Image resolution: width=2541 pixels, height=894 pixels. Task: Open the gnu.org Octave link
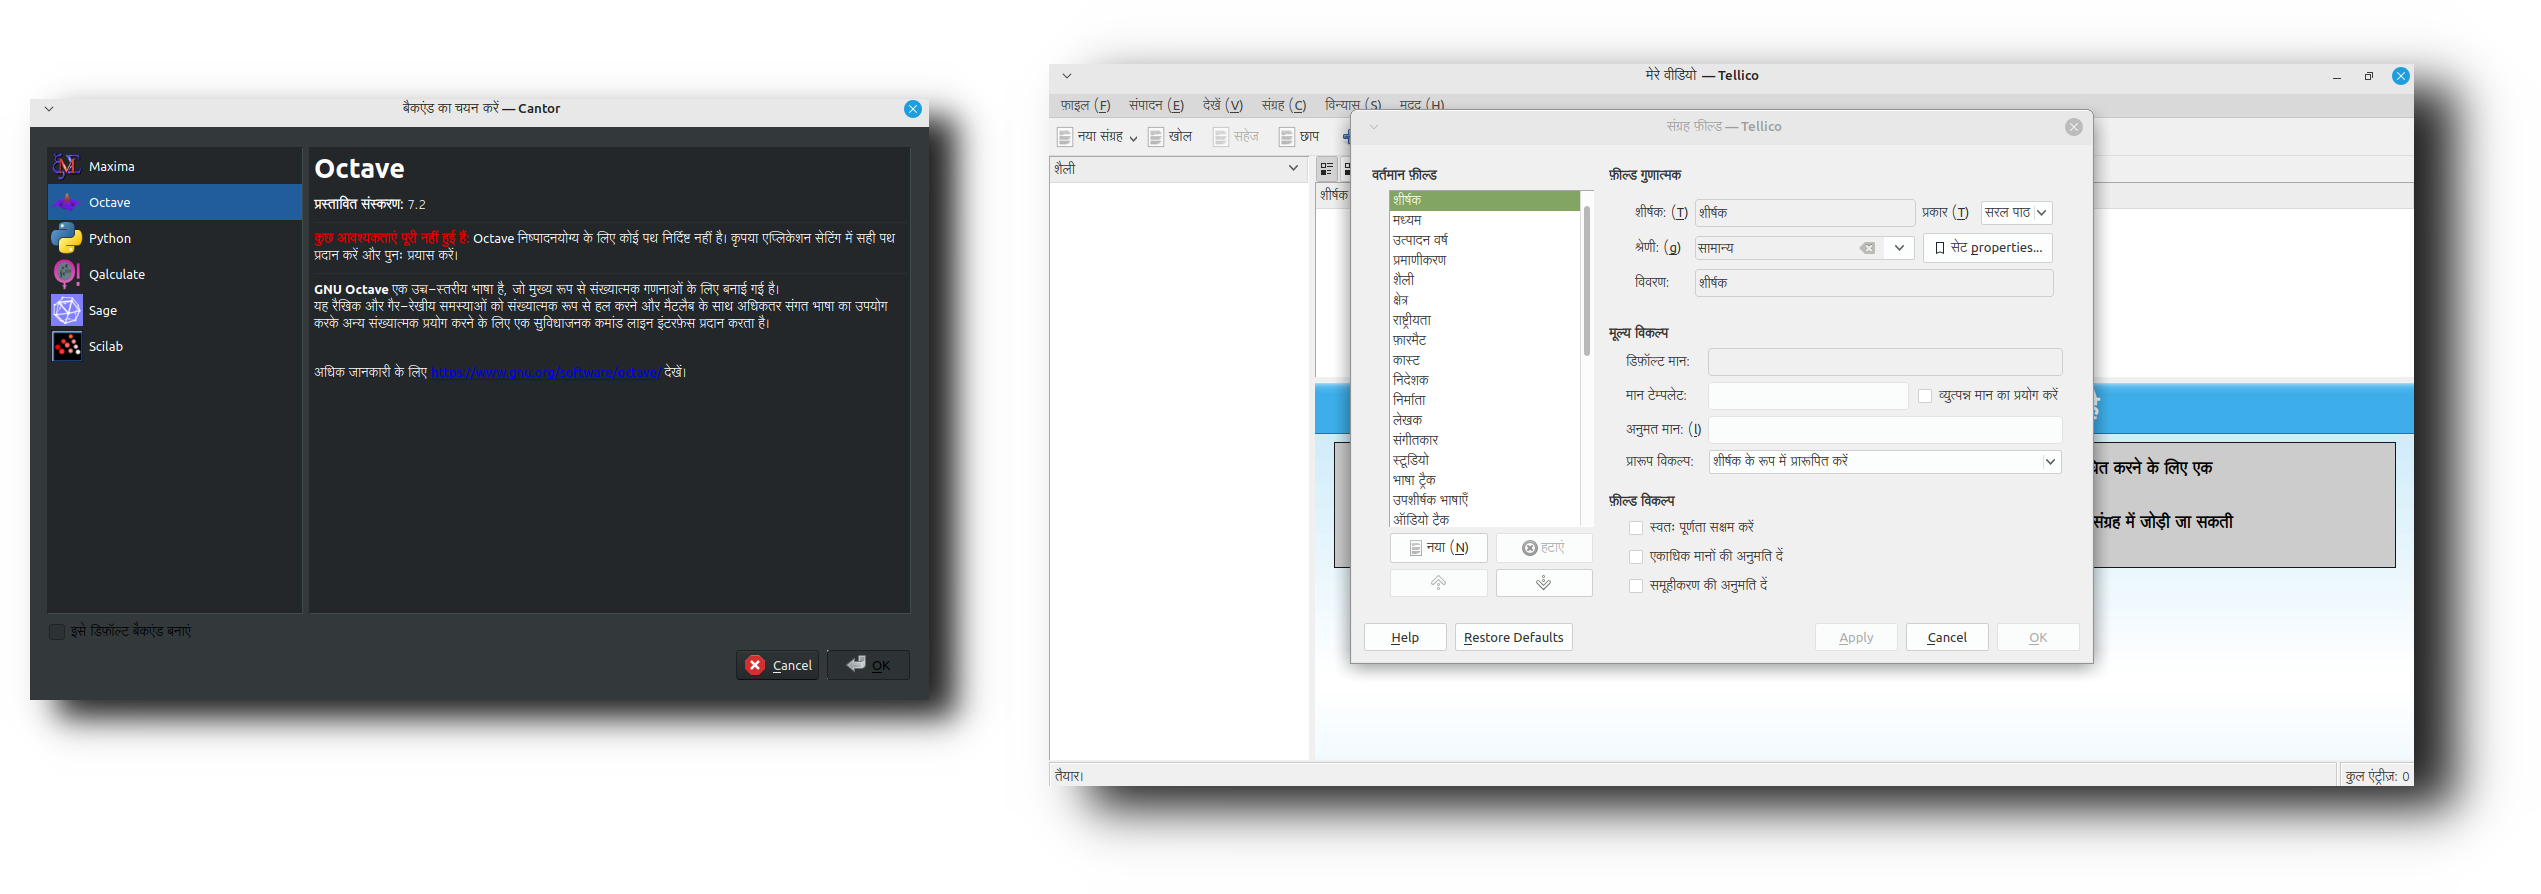(x=545, y=373)
